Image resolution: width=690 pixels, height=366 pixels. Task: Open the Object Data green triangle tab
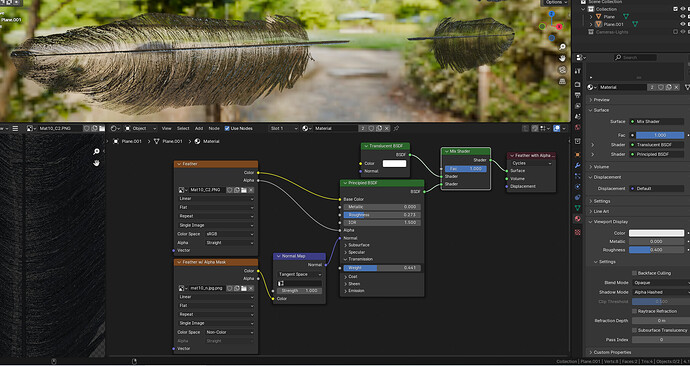578,208
